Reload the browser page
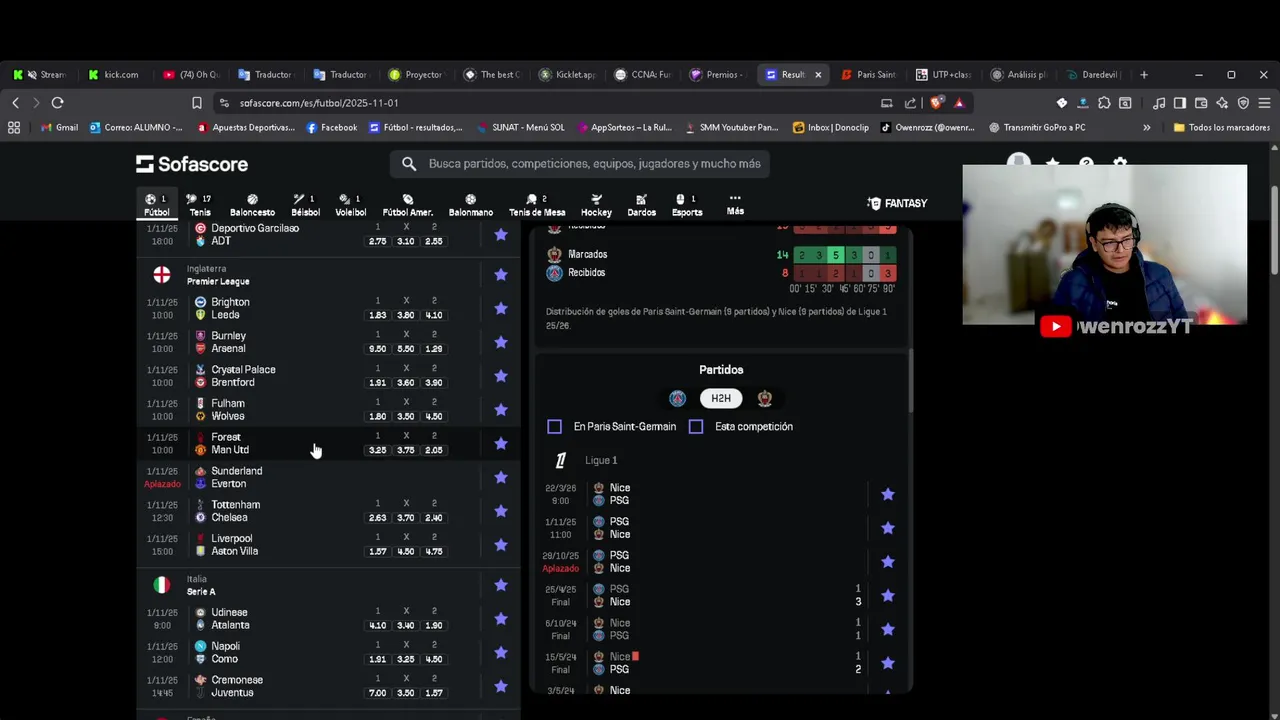The height and width of the screenshot is (720, 1280). click(x=57, y=103)
